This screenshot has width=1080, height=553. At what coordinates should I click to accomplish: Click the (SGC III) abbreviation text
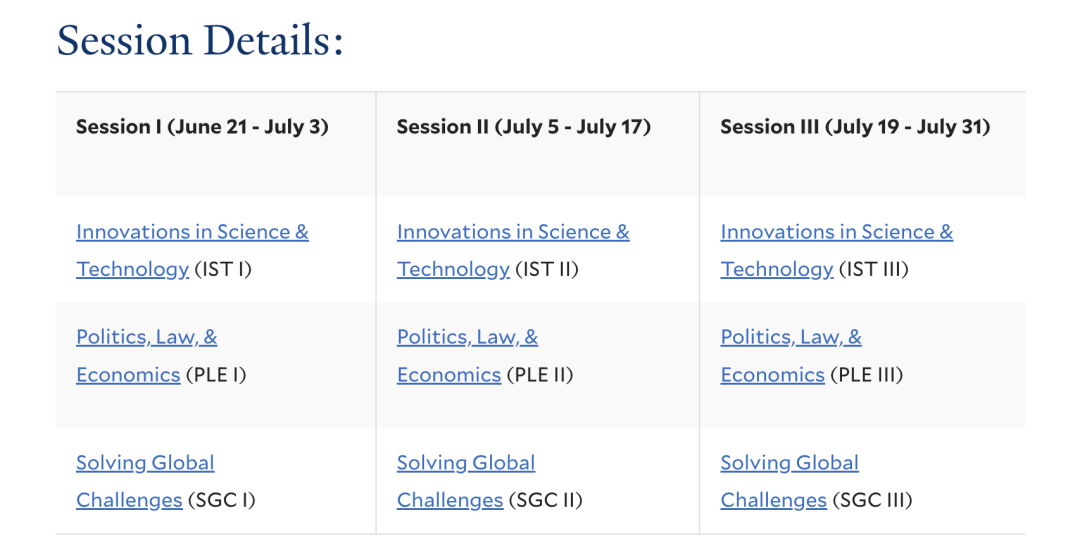click(x=872, y=501)
